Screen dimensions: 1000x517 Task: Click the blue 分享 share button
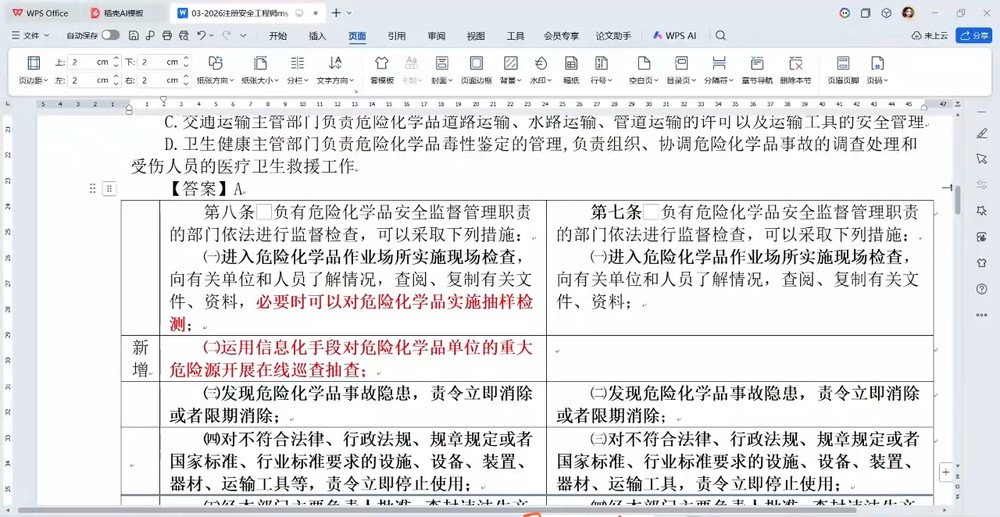pyautogui.click(x=974, y=36)
